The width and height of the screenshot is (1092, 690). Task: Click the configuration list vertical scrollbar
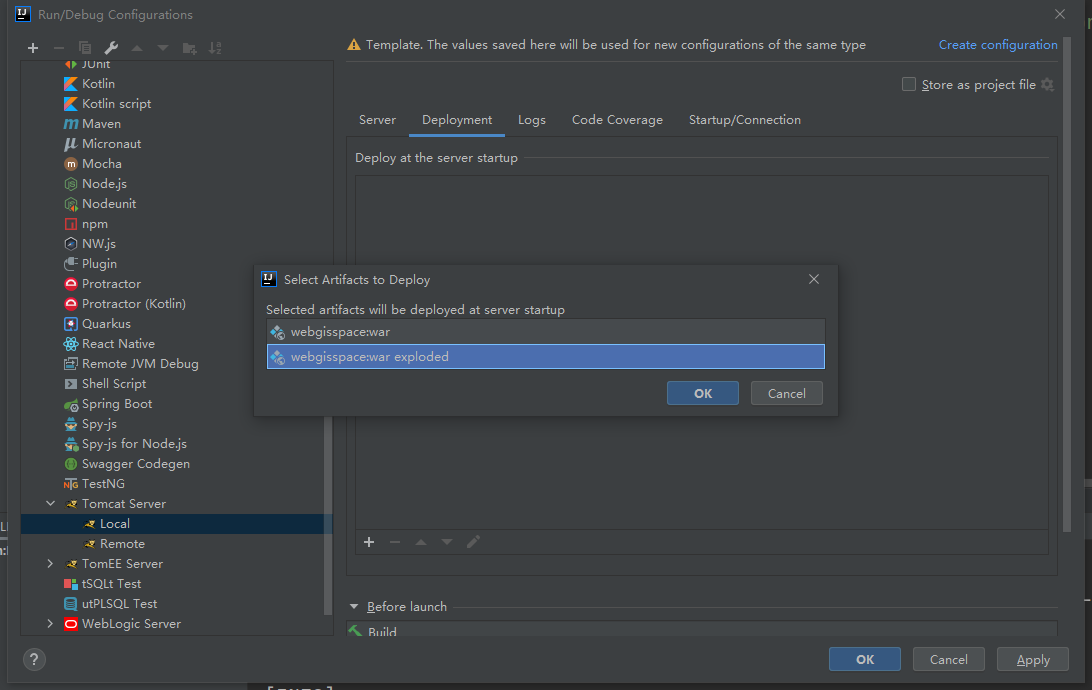click(328, 515)
